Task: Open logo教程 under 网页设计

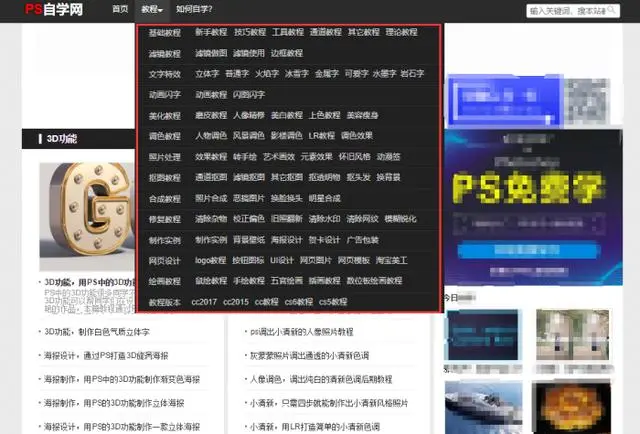Action: point(211,260)
